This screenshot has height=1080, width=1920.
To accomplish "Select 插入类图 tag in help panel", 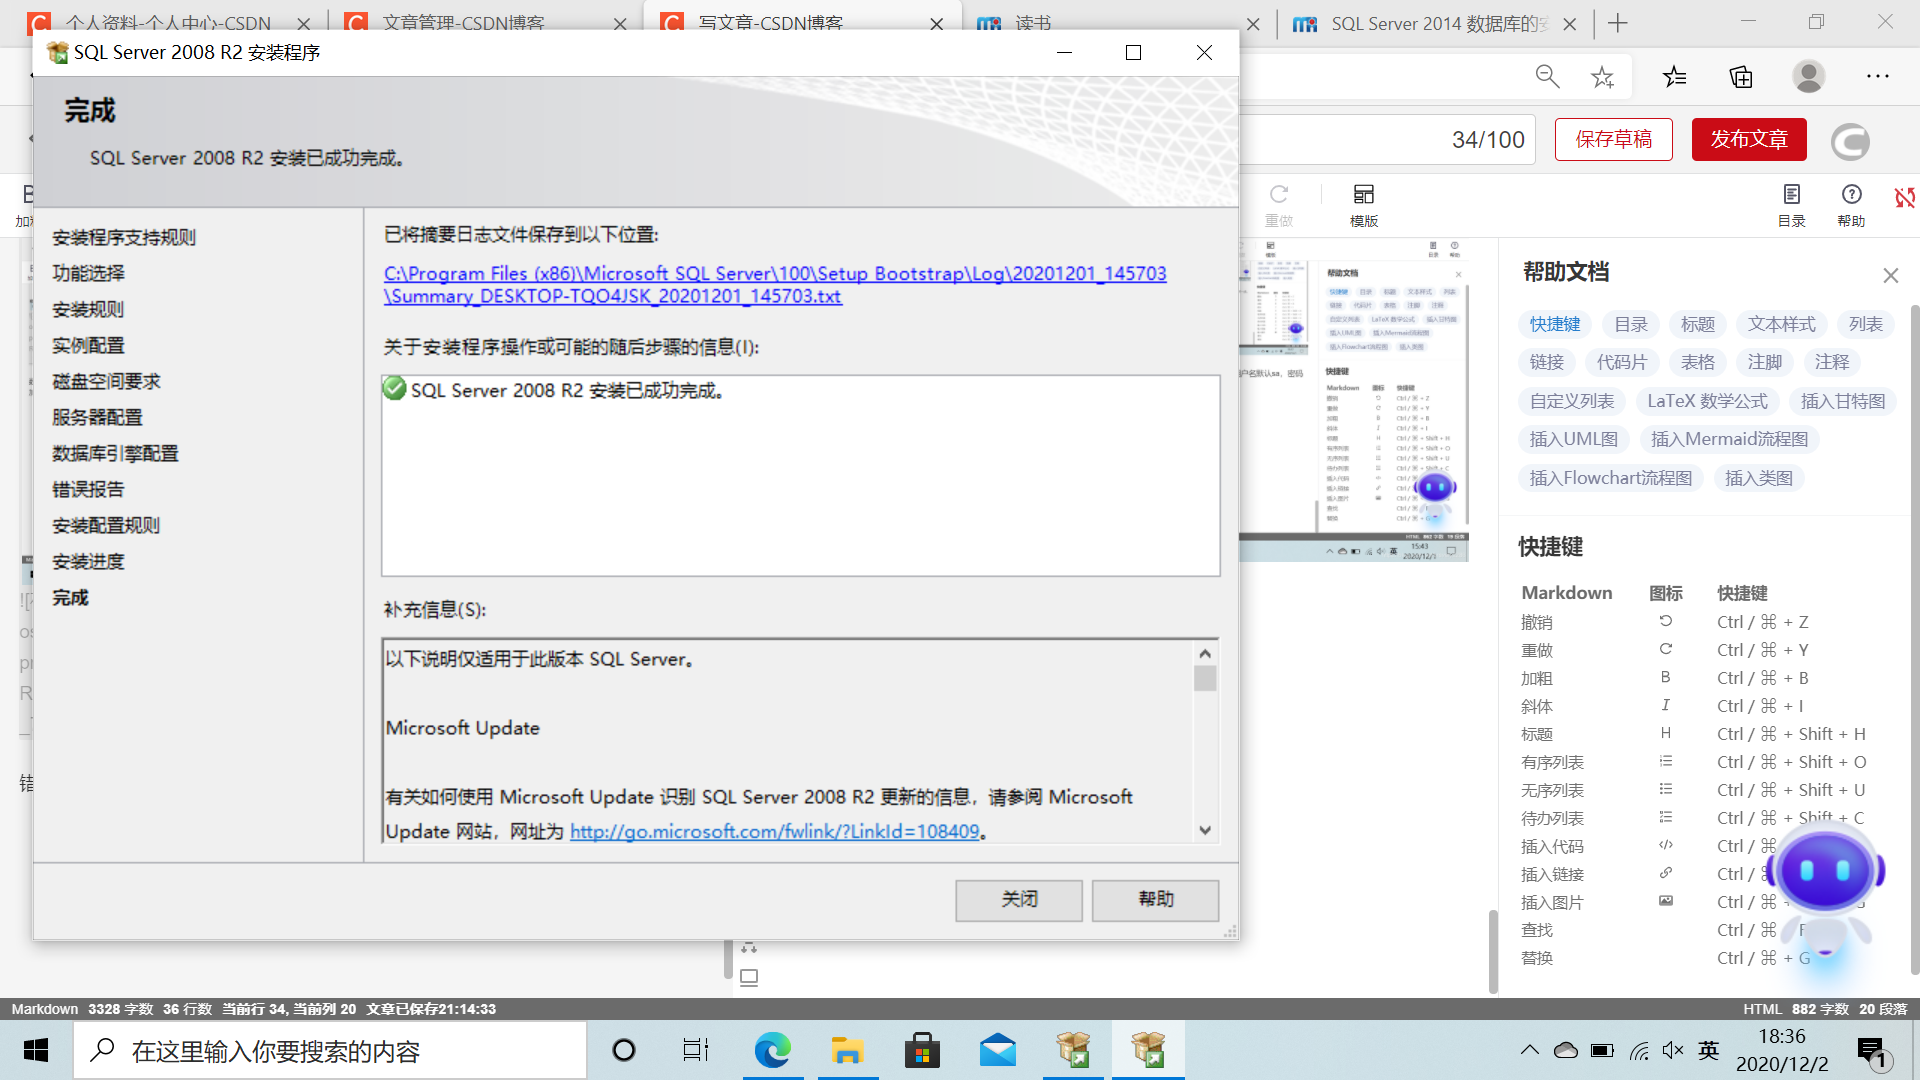I will 1759,478.
